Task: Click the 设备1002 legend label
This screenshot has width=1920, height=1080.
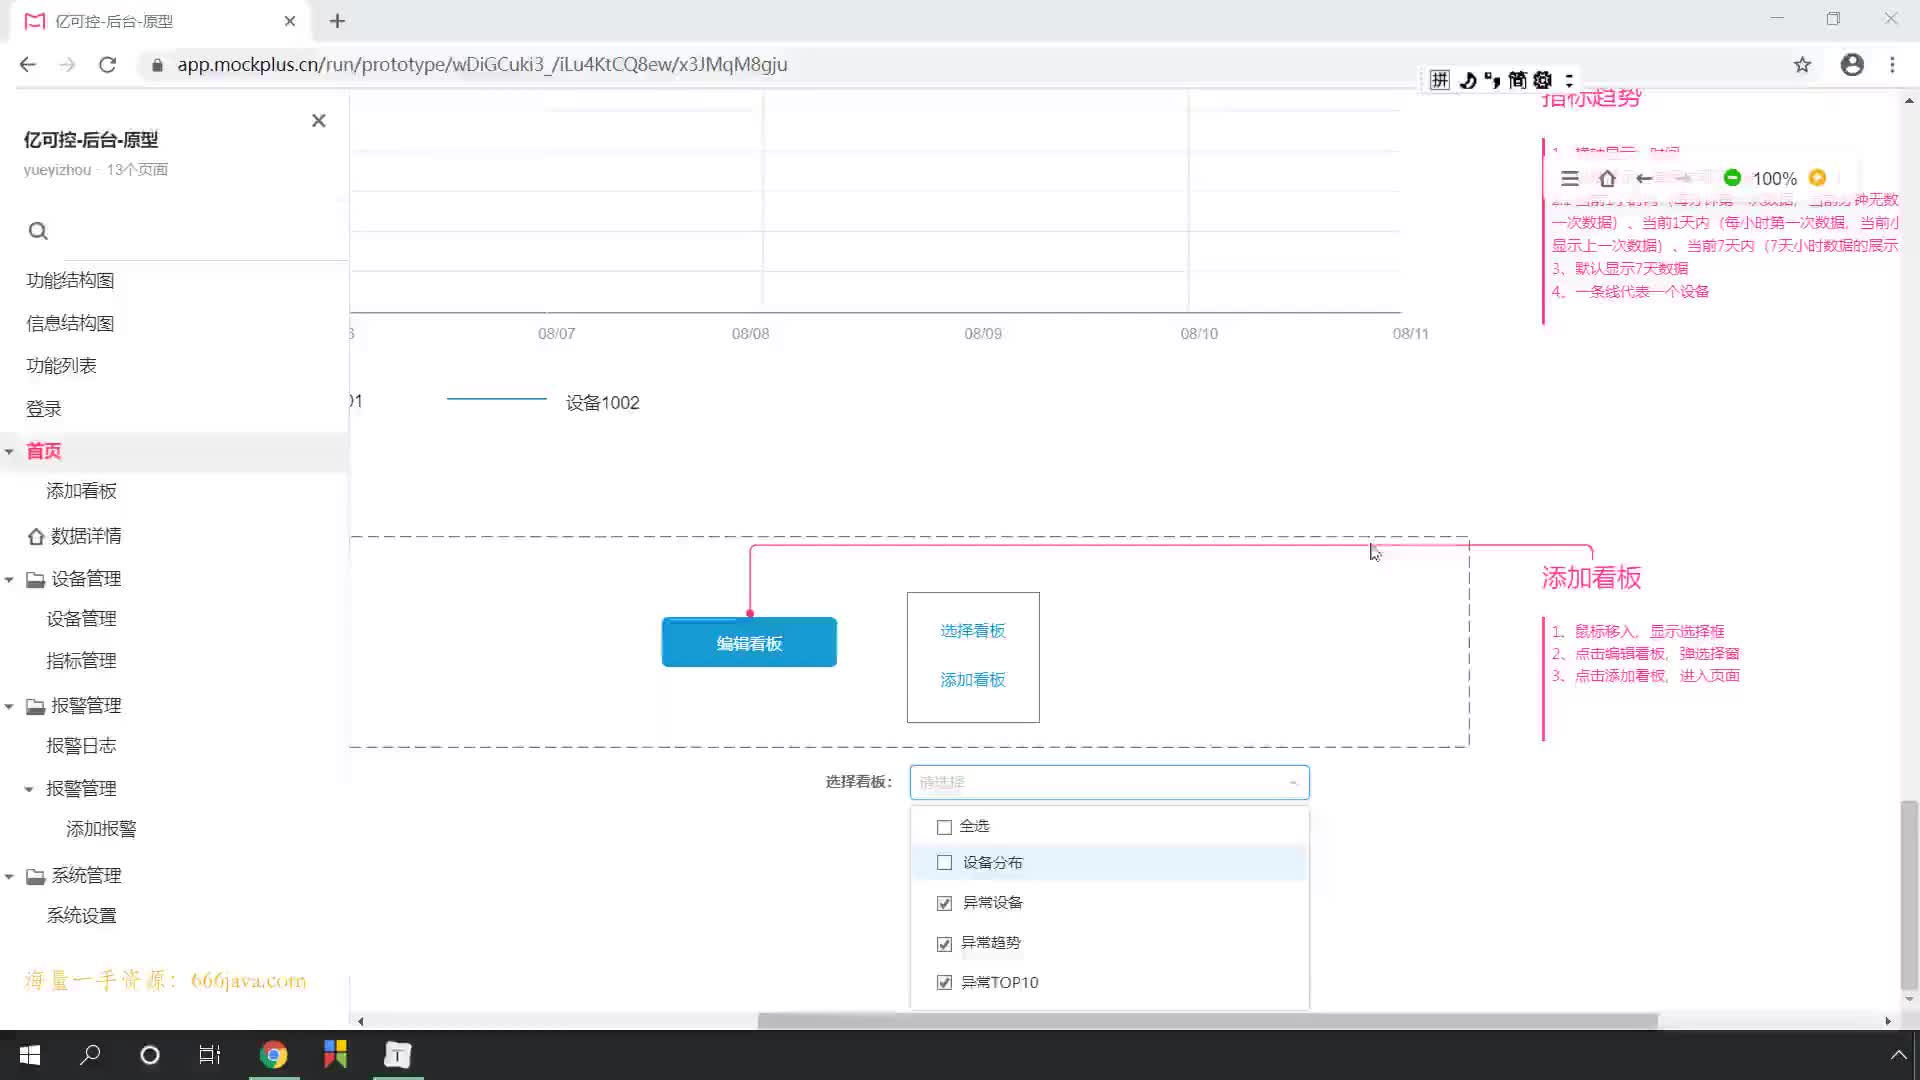Action: [x=602, y=403]
